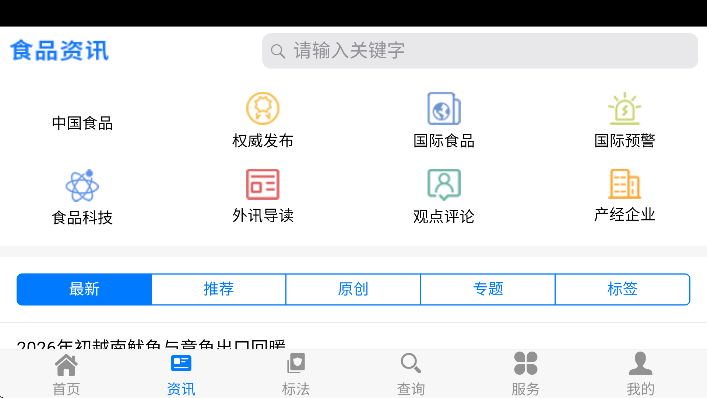This screenshot has height=398, width=707.
Task: Select the 最新 tab
Action: point(84,289)
